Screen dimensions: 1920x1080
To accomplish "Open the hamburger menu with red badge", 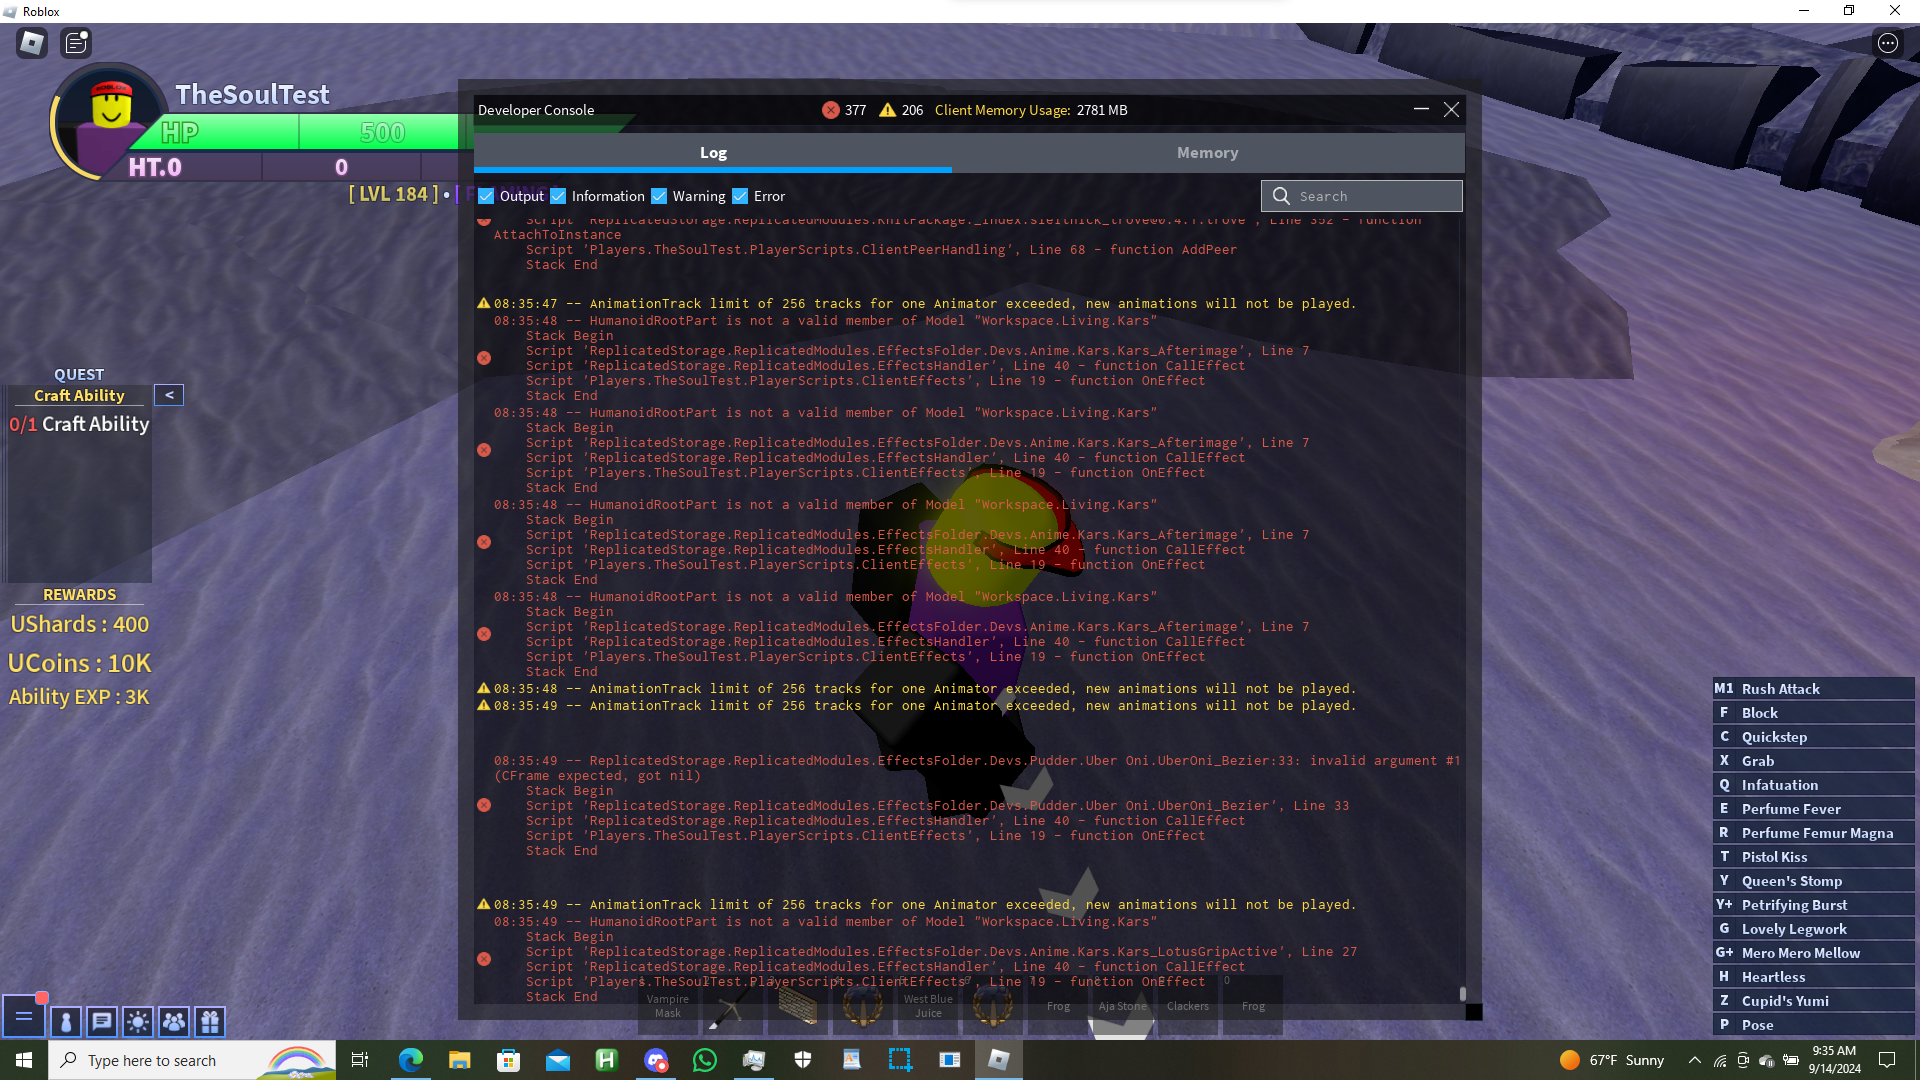I will tap(24, 1017).
